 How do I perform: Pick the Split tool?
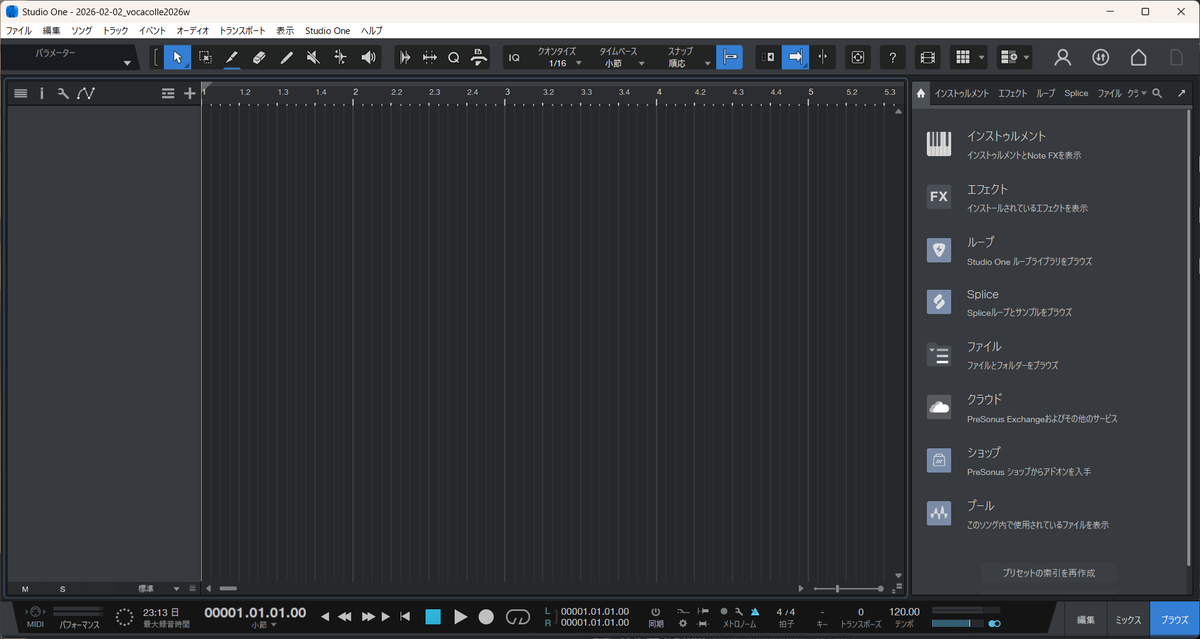click(232, 57)
